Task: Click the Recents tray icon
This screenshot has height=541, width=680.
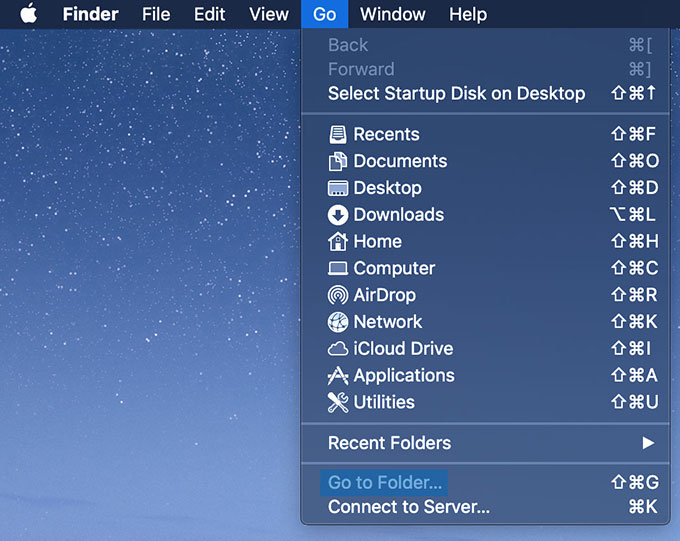Action: tap(337, 134)
